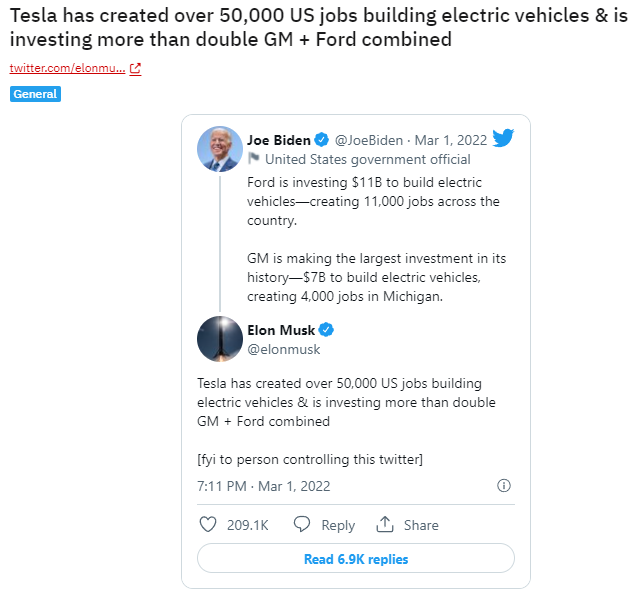The image size is (634, 597).
Task: Click the Twitter bird logo icon
Action: [503, 138]
